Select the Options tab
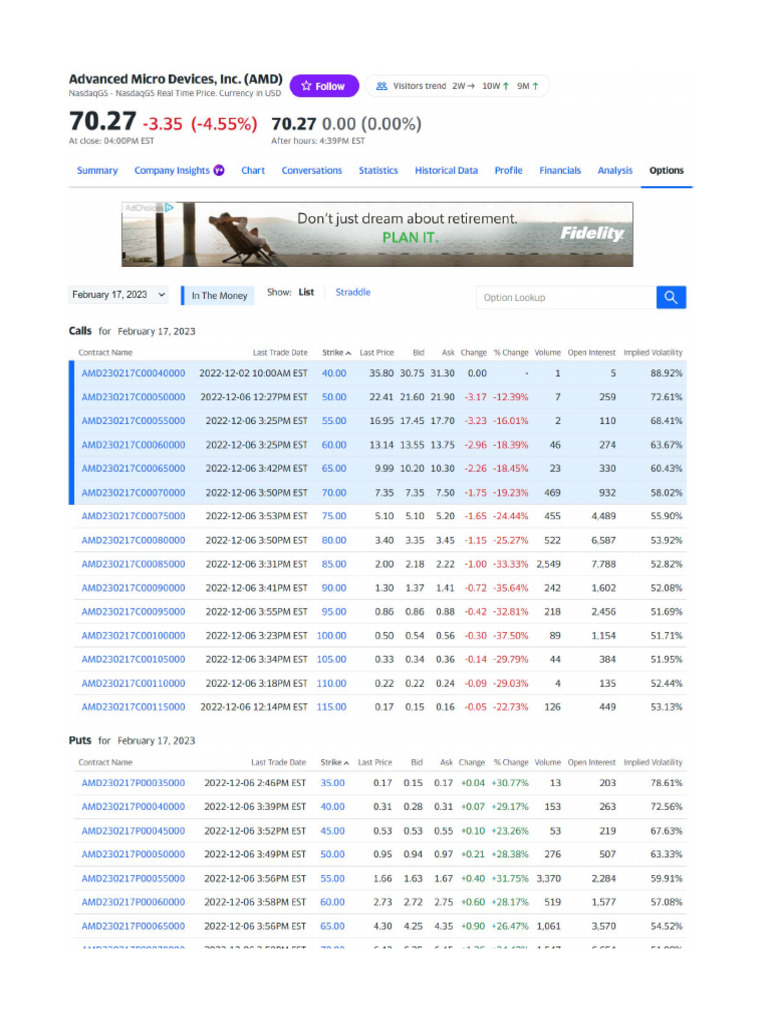The image size is (768, 1024). click(666, 170)
